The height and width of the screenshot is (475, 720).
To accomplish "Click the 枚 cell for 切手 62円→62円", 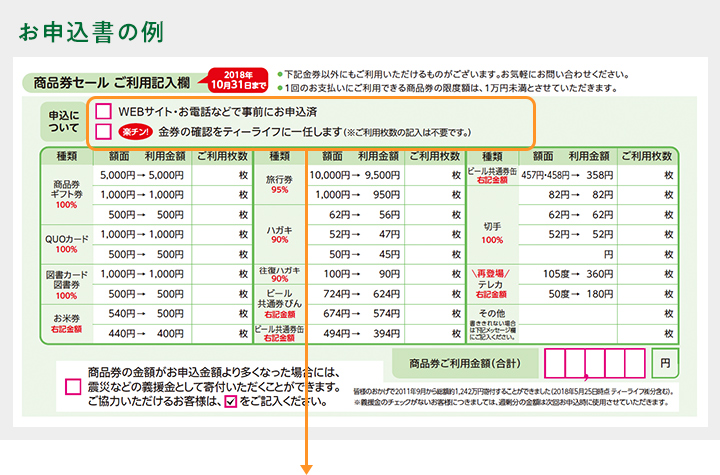I will click(x=647, y=215).
